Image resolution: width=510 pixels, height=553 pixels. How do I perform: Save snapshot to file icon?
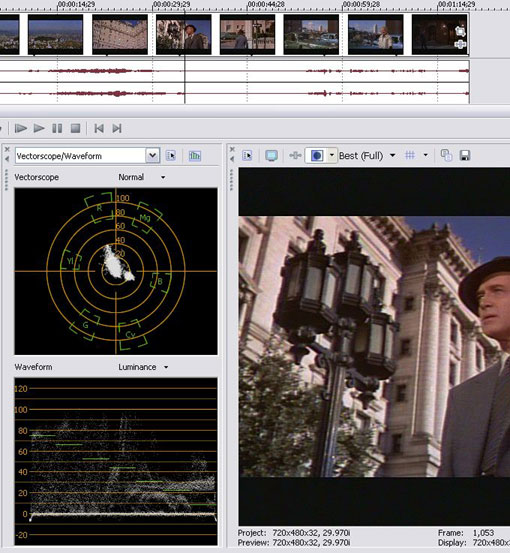point(465,156)
